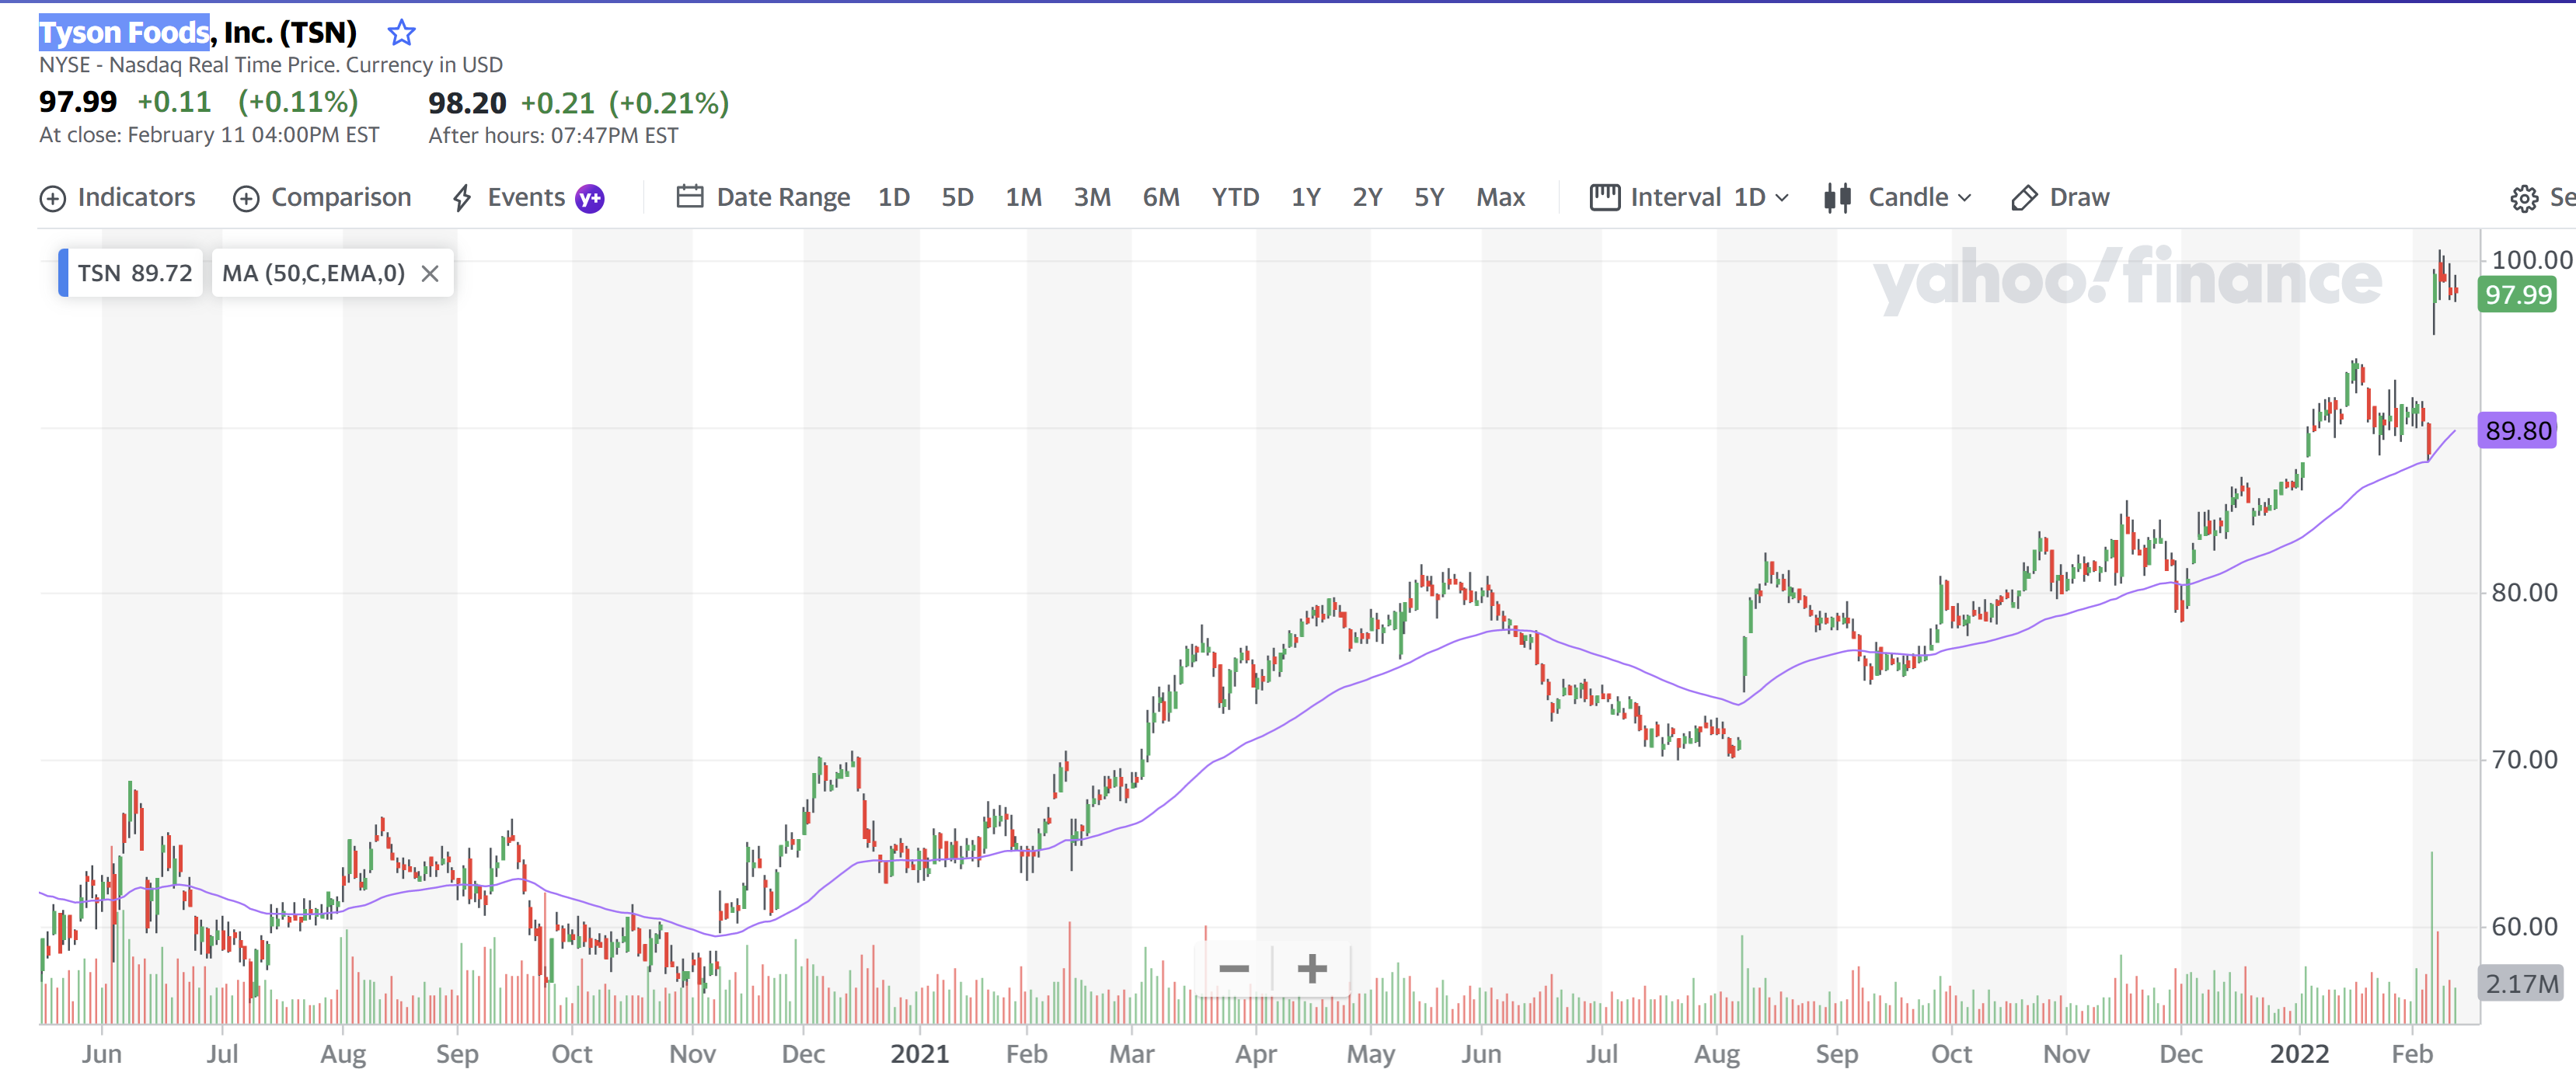Click the MA (50,C,EMA,0) indicator label

313,273
